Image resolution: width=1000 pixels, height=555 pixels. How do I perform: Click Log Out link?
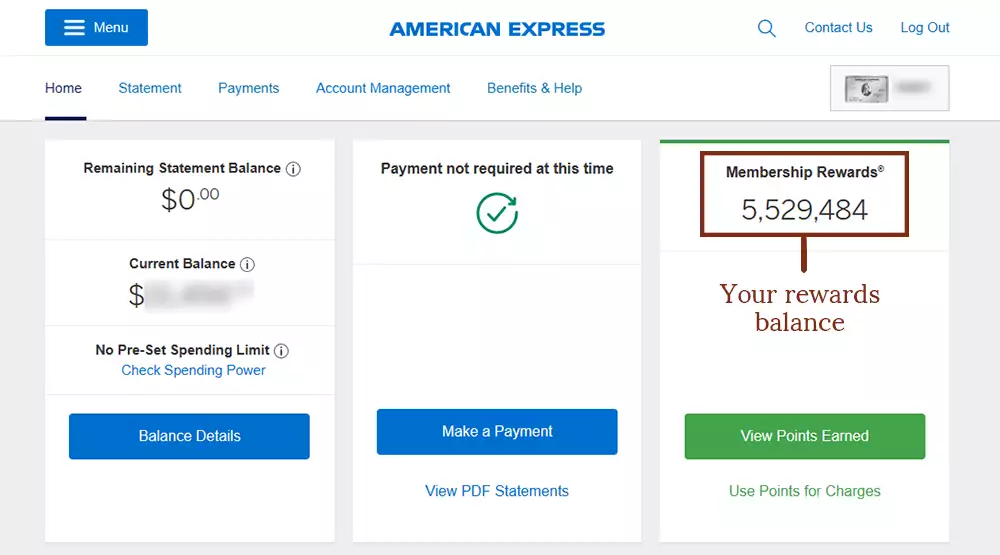[x=925, y=28]
